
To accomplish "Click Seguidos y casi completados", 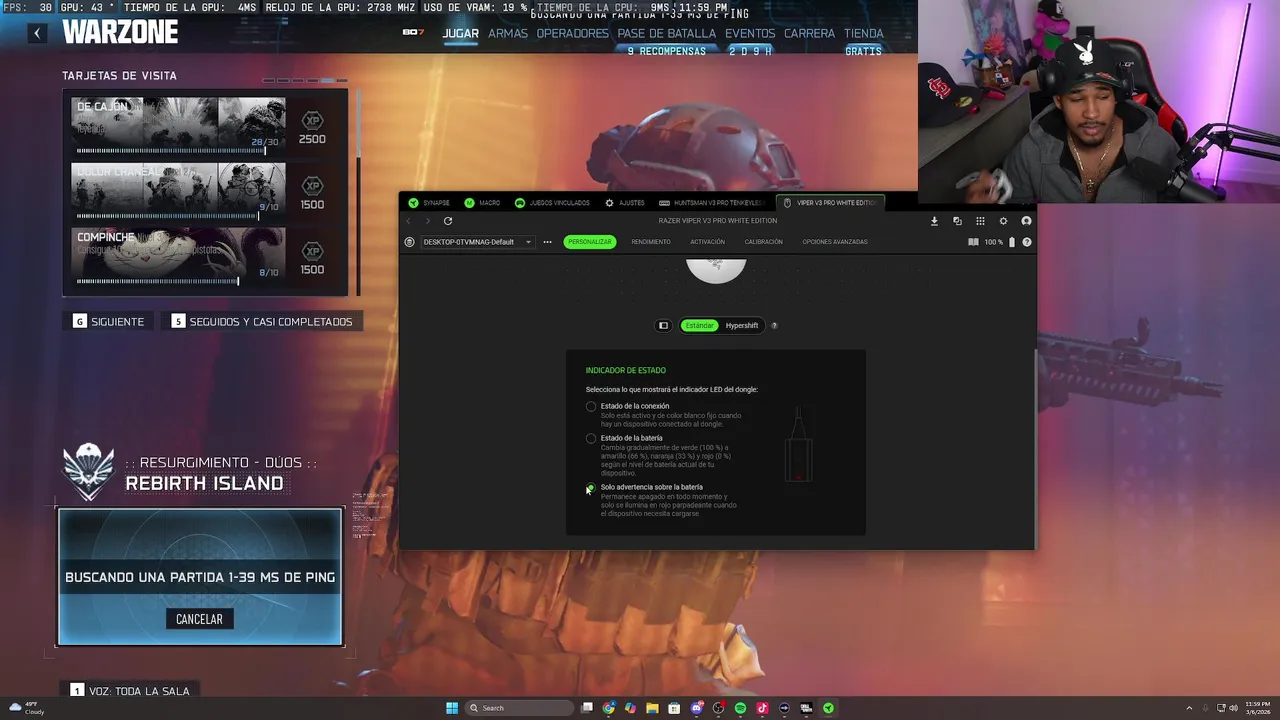I will point(262,321).
